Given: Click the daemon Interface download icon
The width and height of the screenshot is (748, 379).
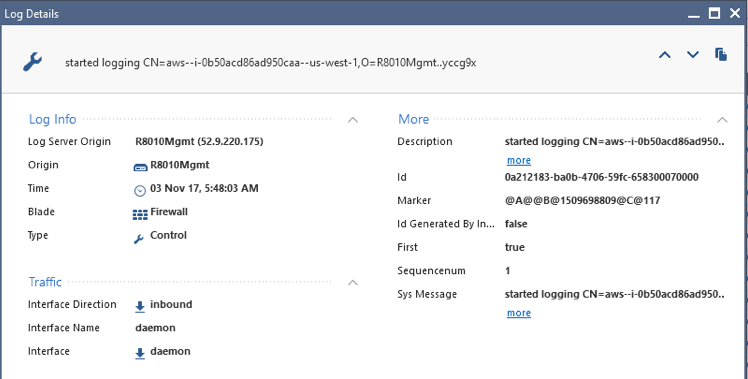Looking at the screenshot, I should [140, 354].
